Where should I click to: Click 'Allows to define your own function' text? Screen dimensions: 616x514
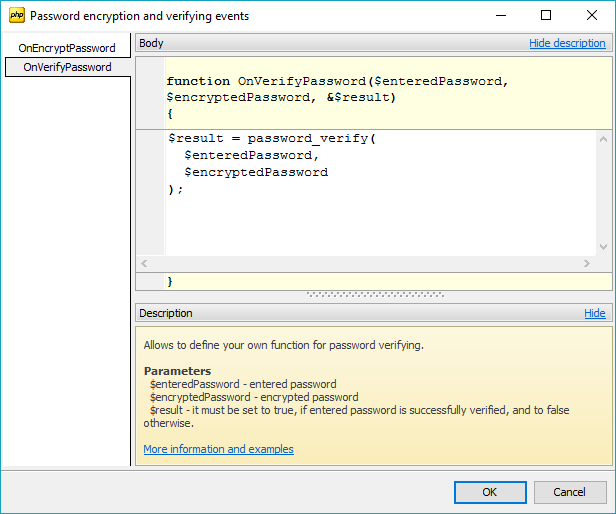(x=284, y=345)
